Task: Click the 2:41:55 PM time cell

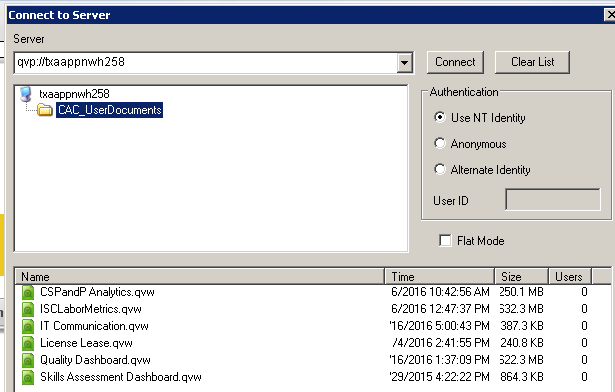Action: click(441, 343)
